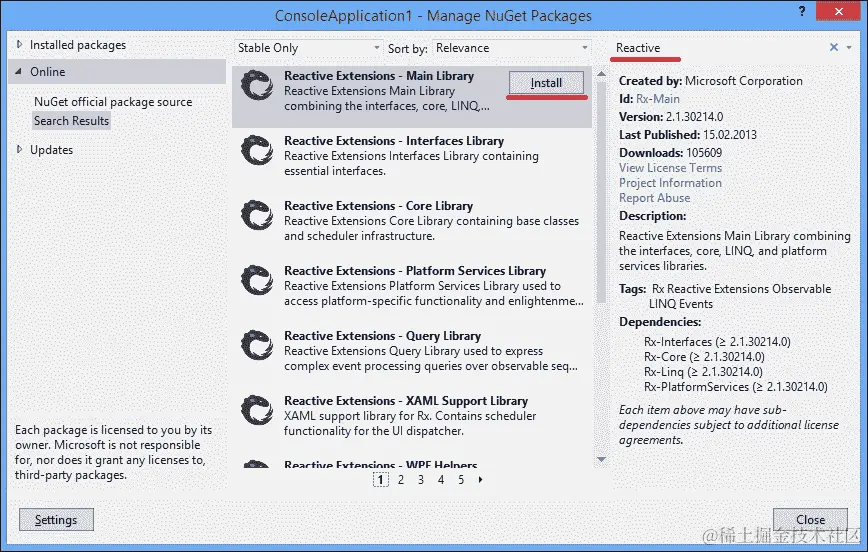Open the Settings dialog

(56, 520)
